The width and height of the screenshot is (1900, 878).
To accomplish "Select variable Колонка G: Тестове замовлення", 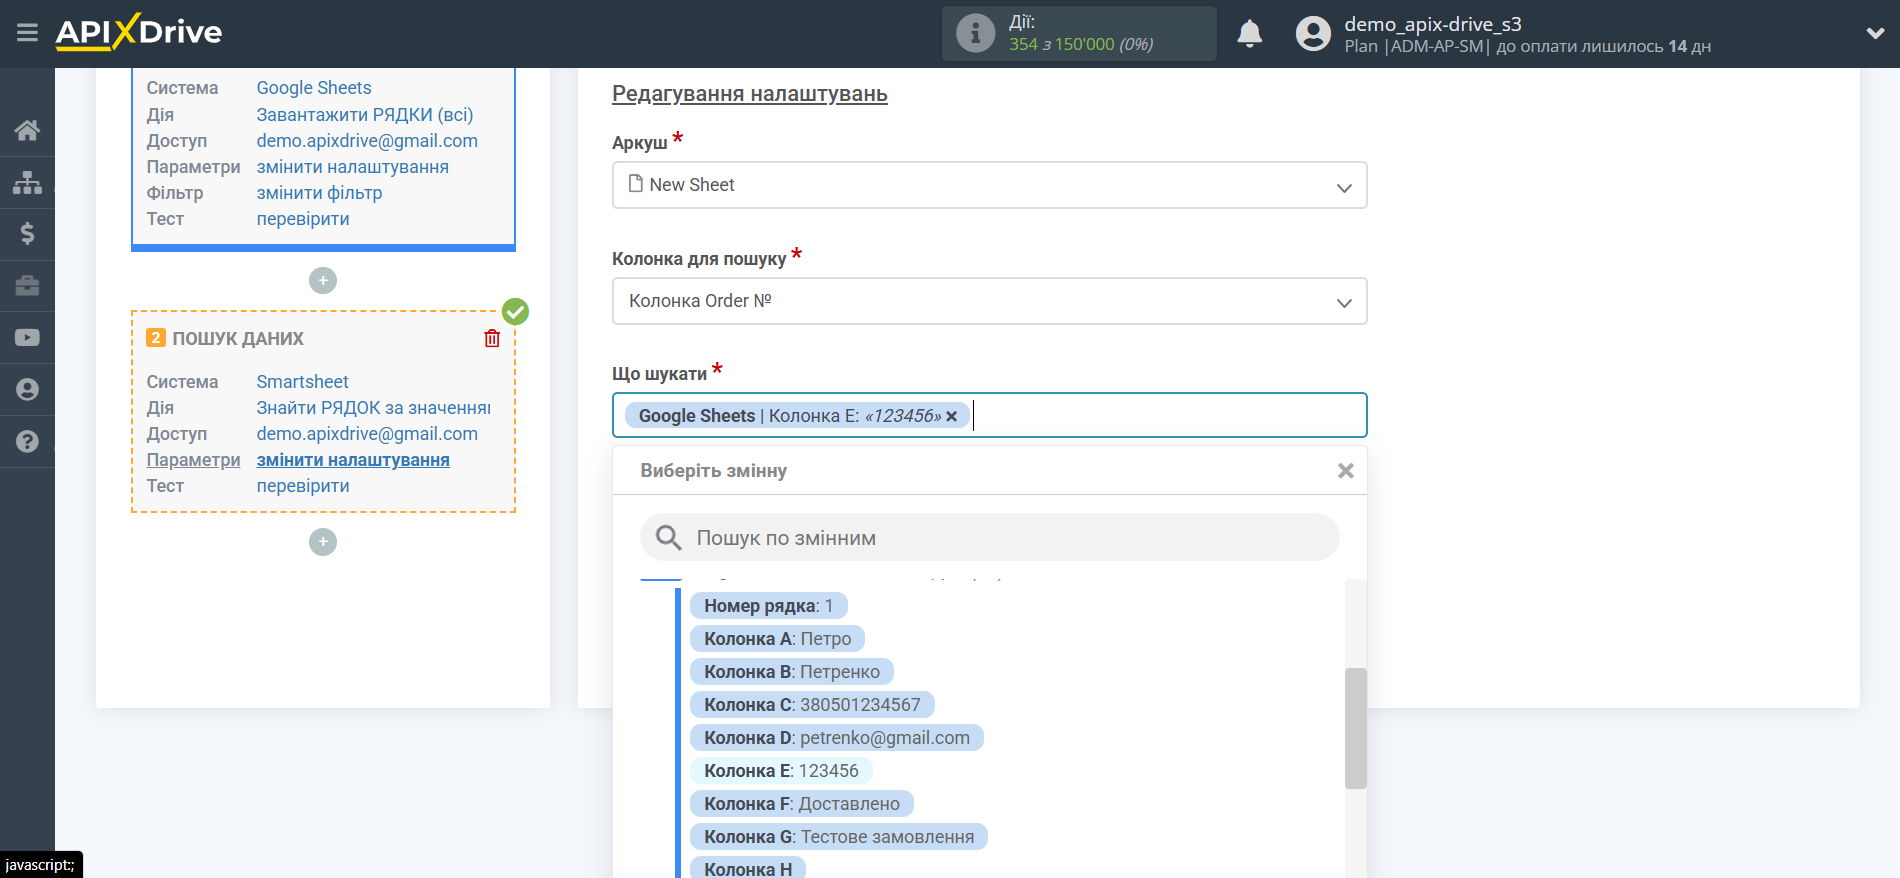I will [x=839, y=837].
